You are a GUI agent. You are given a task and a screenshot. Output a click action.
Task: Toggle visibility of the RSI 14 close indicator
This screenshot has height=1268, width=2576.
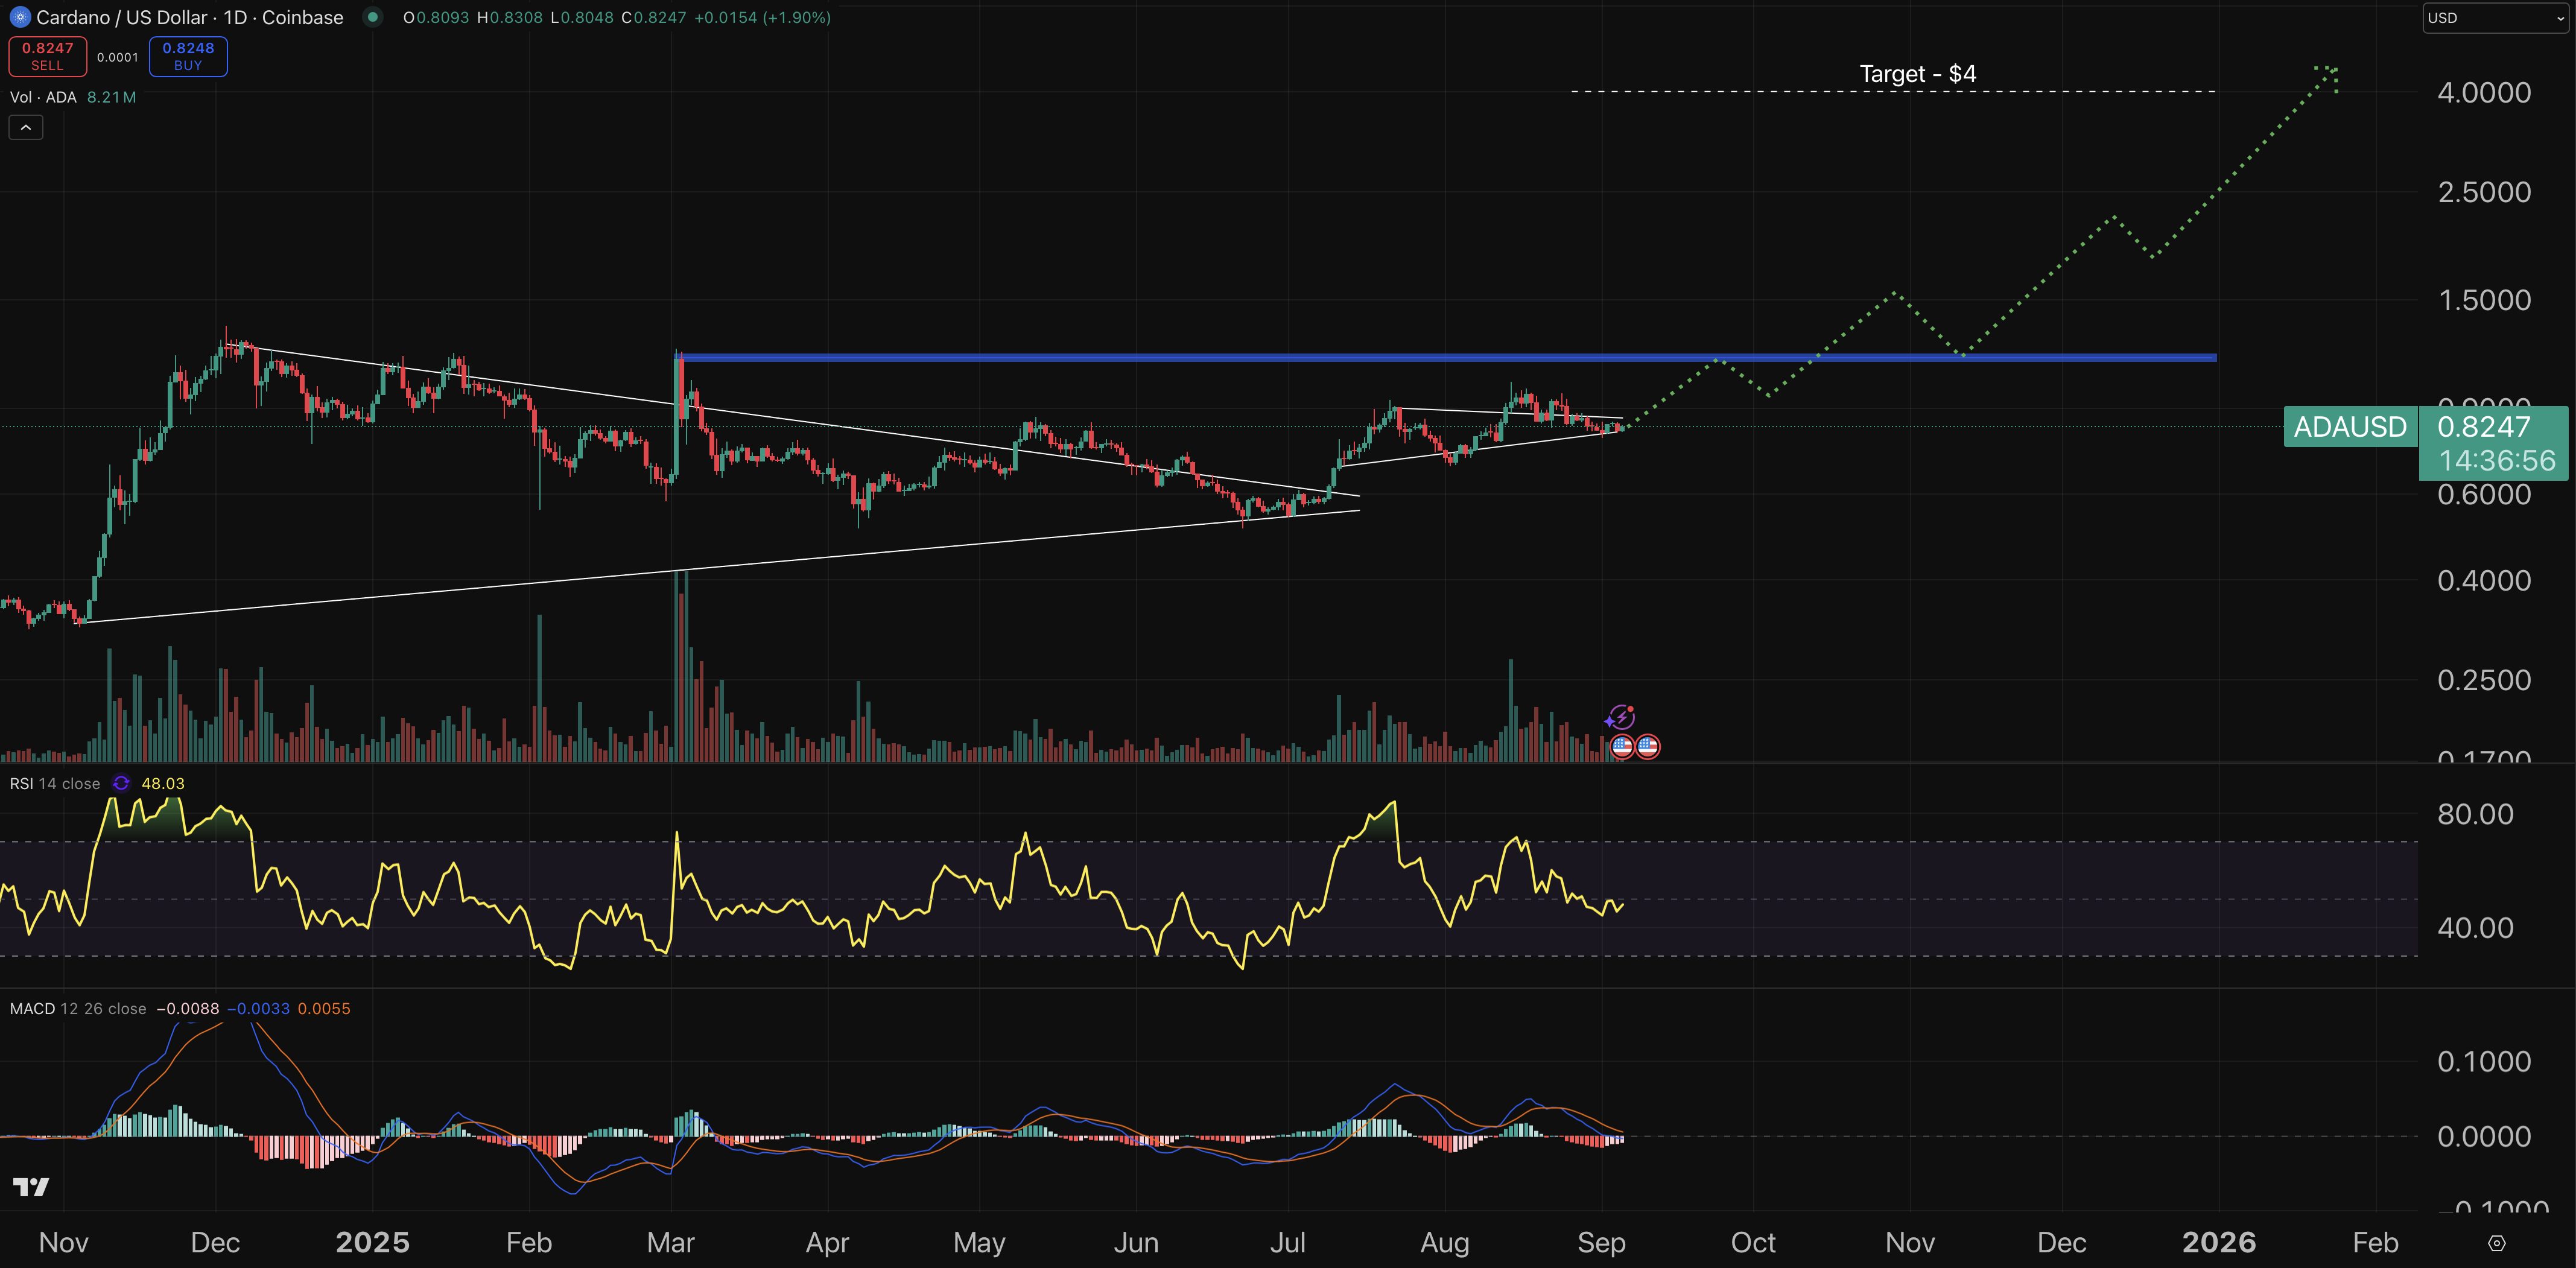[x=55, y=783]
